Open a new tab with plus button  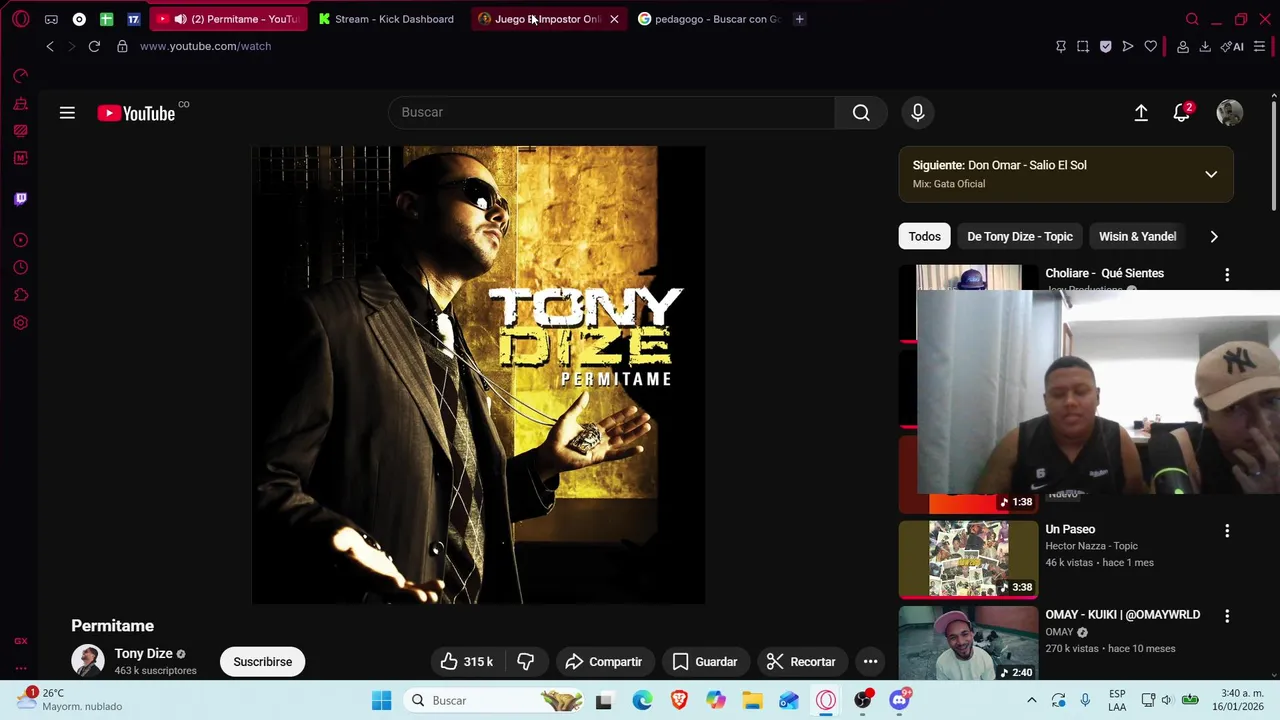pyautogui.click(x=799, y=19)
